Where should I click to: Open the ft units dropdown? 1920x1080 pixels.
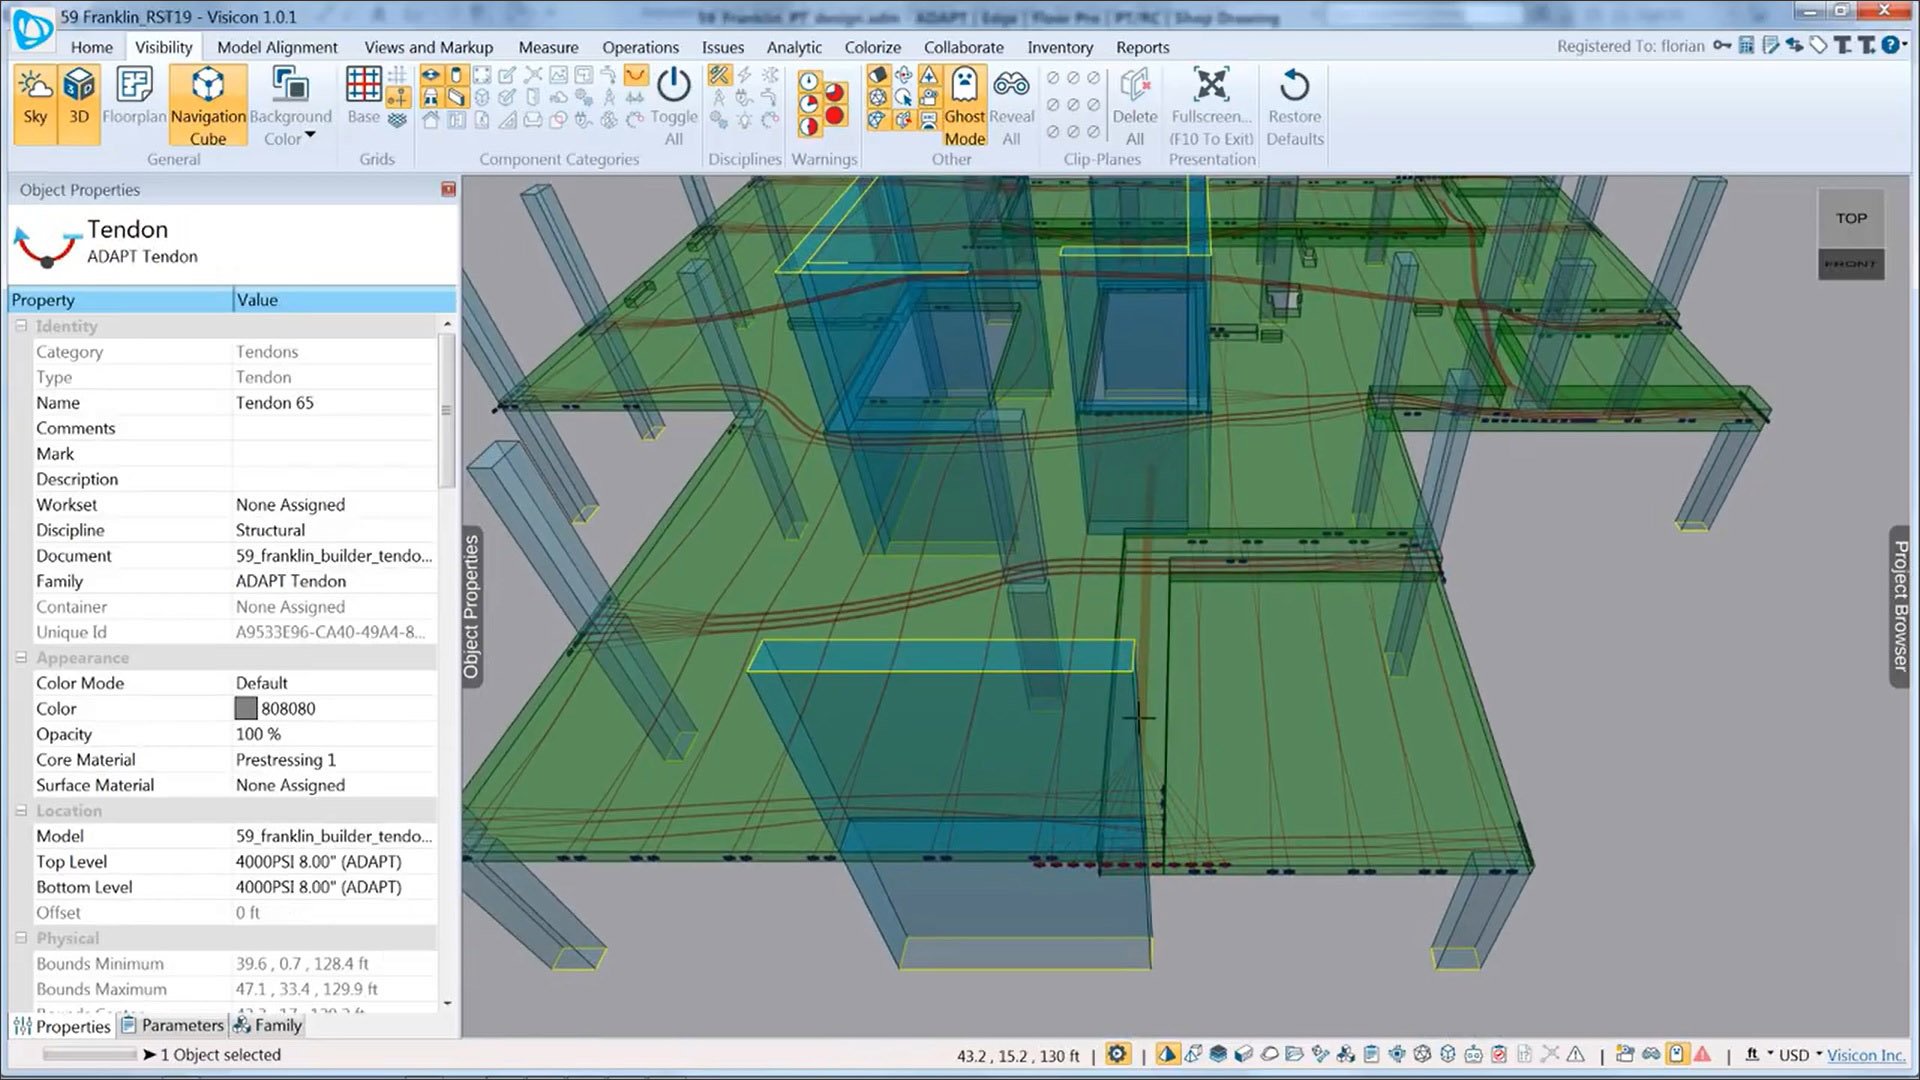click(x=1759, y=1054)
